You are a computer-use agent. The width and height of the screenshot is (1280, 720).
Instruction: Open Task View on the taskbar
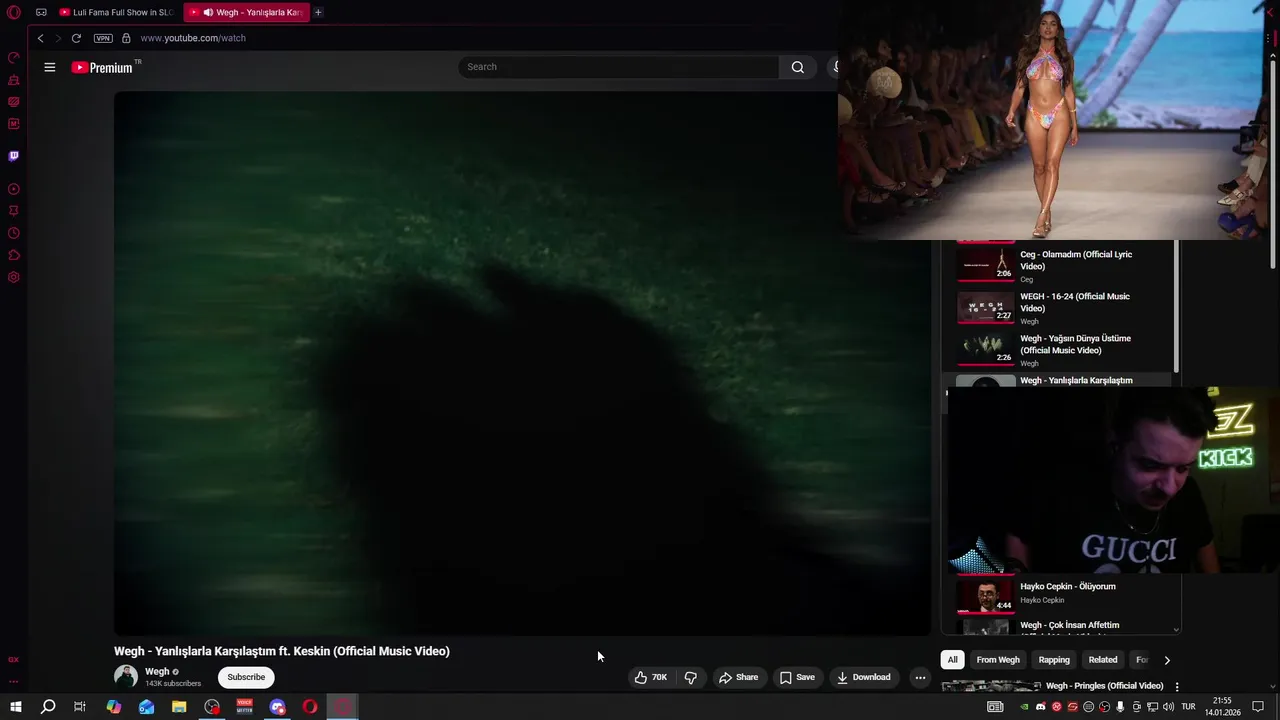(80, 707)
